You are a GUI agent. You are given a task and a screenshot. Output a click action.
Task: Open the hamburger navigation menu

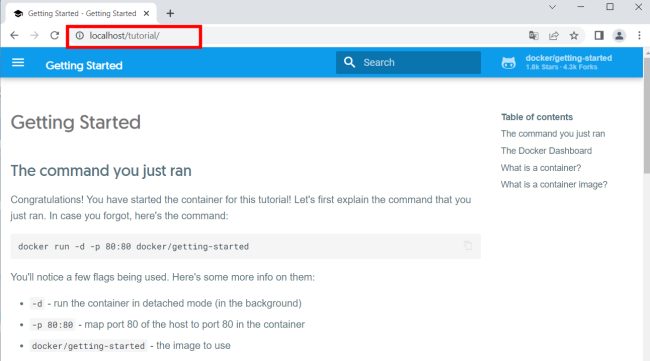pyautogui.click(x=18, y=63)
